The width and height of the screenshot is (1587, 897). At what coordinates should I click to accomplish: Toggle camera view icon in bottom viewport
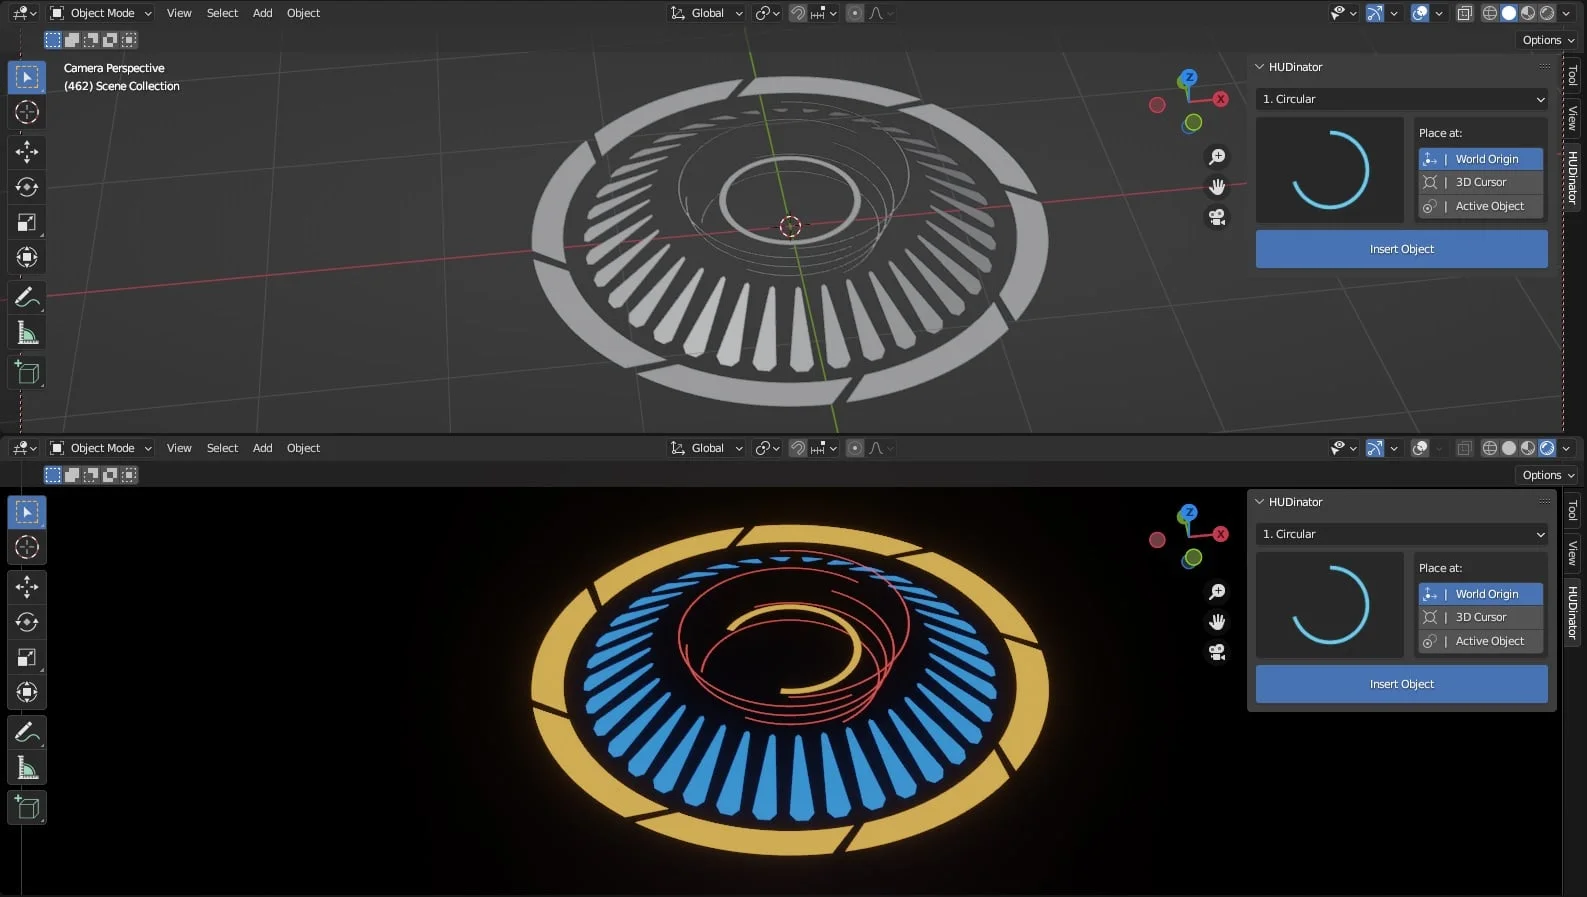pos(1217,652)
